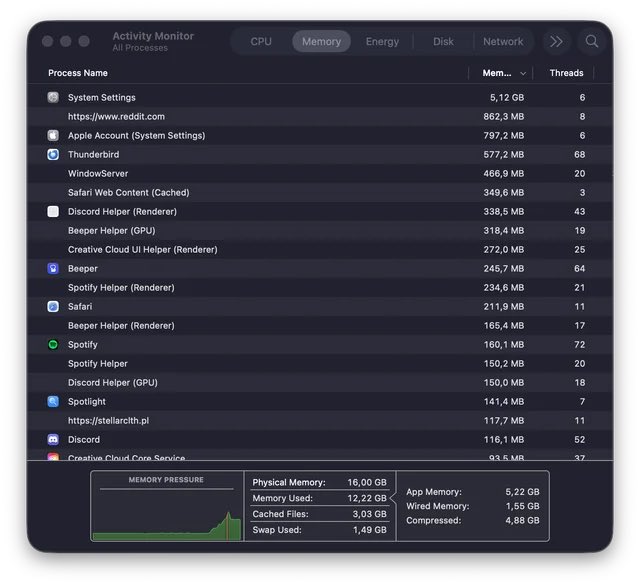Select Creative Cloud UI Helper (Renderer) row
Screen dimensions: 640x586
point(320,249)
